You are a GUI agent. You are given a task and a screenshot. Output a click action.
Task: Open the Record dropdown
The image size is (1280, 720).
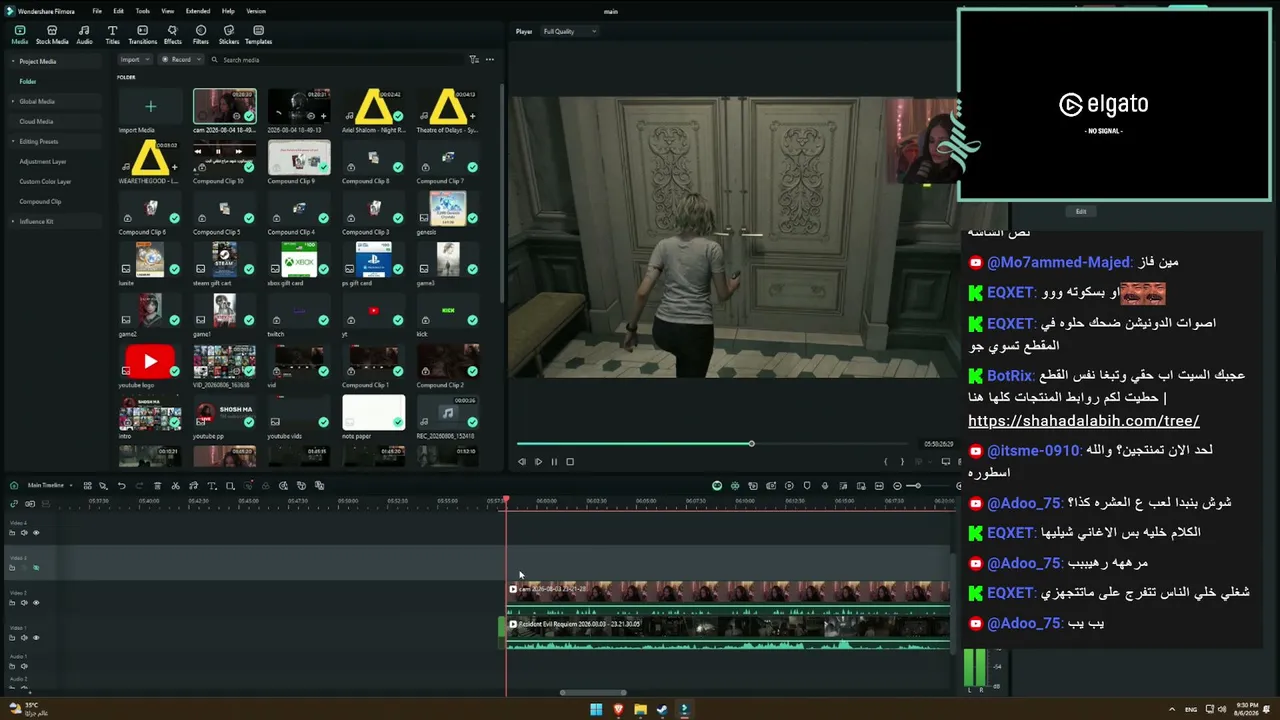pos(181,60)
